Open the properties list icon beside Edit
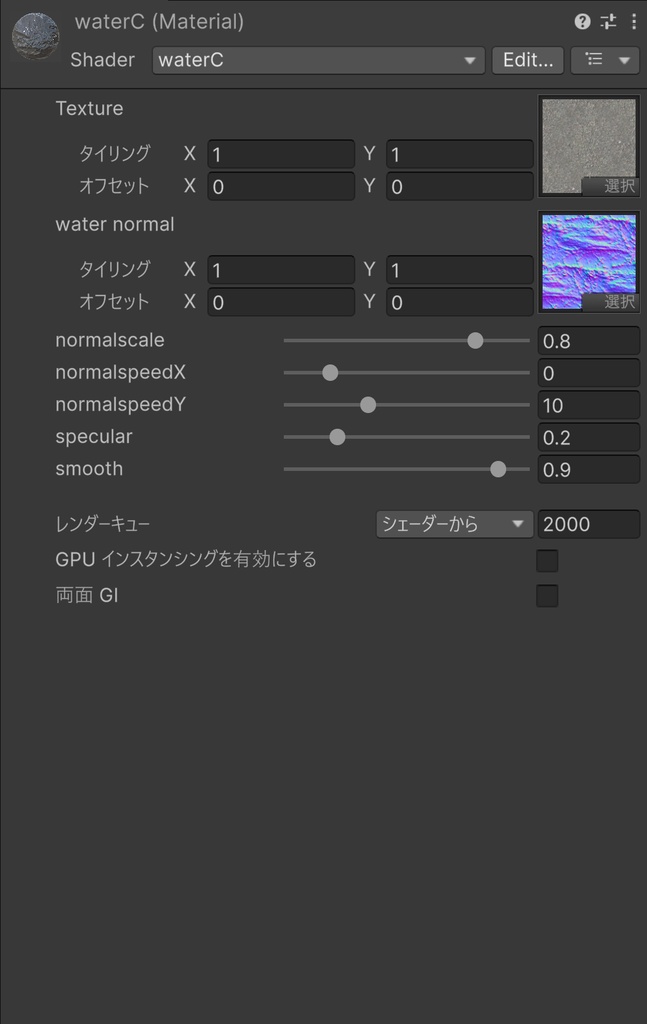The height and width of the screenshot is (1024, 647). (597, 60)
